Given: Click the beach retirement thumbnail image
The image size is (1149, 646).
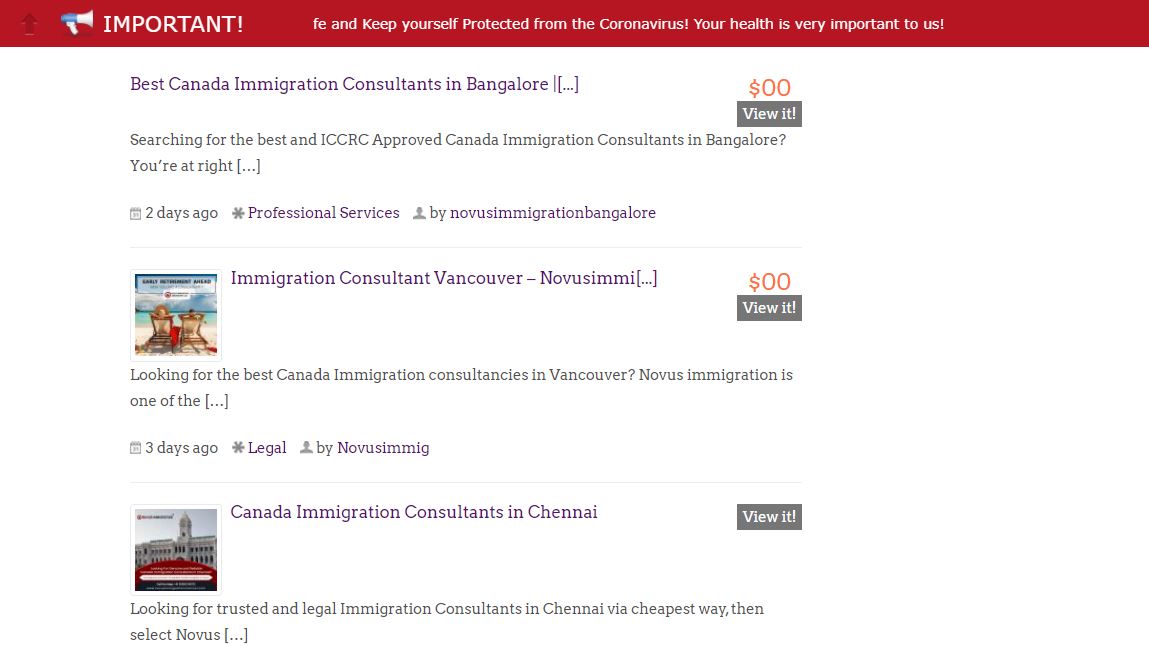Looking at the screenshot, I should (x=176, y=315).
